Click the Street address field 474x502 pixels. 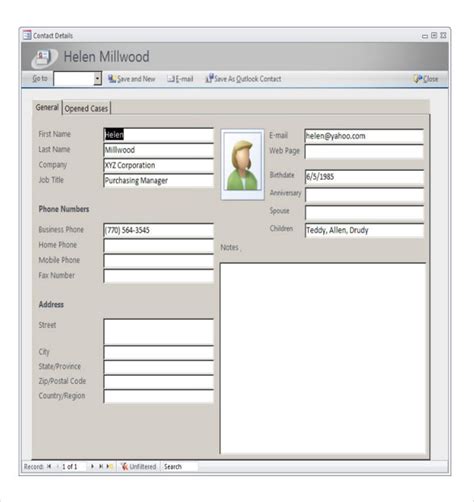[x=158, y=332]
